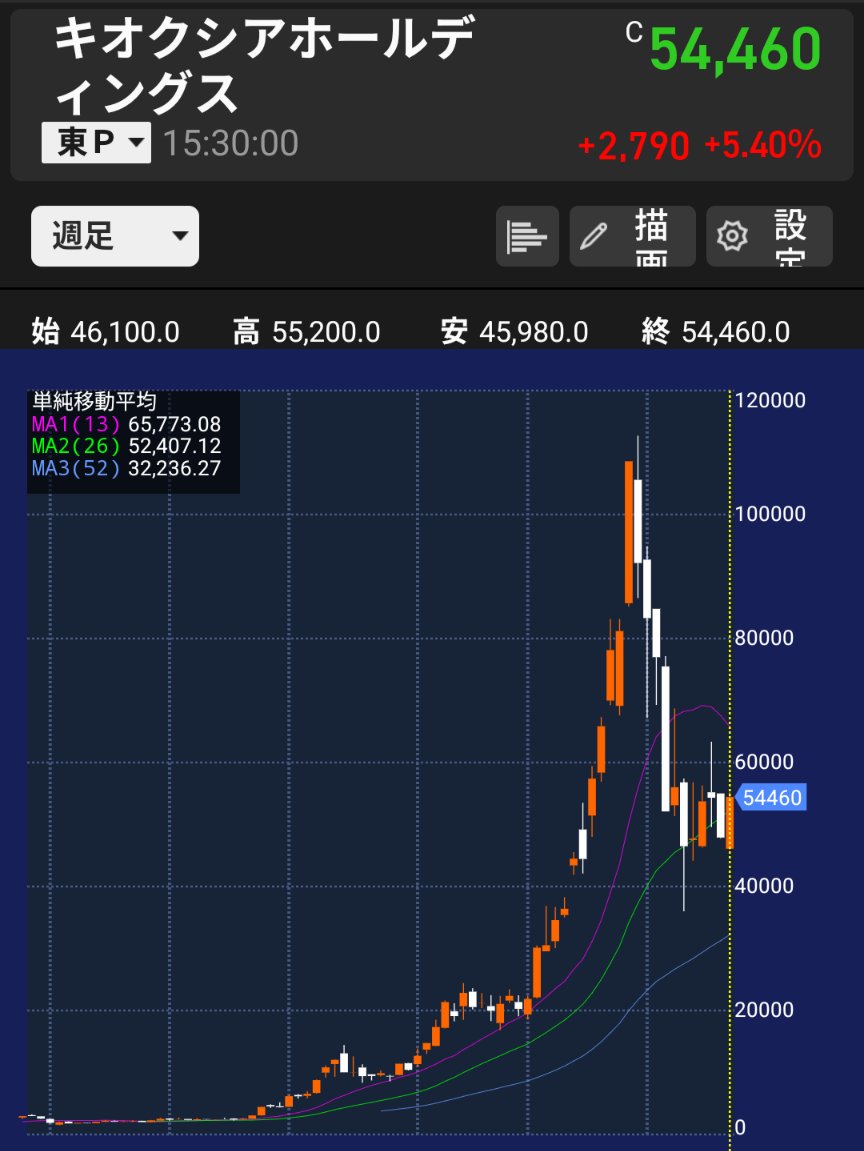Click the 単純移動平均 legend title

point(94,402)
